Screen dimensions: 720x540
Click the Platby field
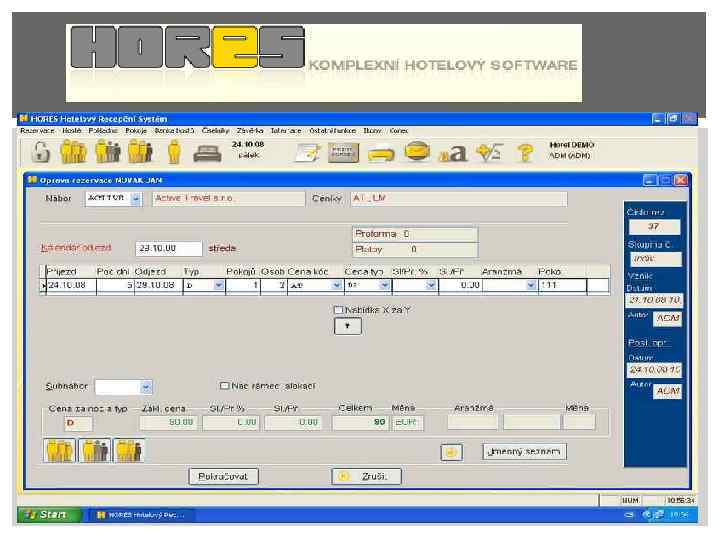[x=415, y=249]
